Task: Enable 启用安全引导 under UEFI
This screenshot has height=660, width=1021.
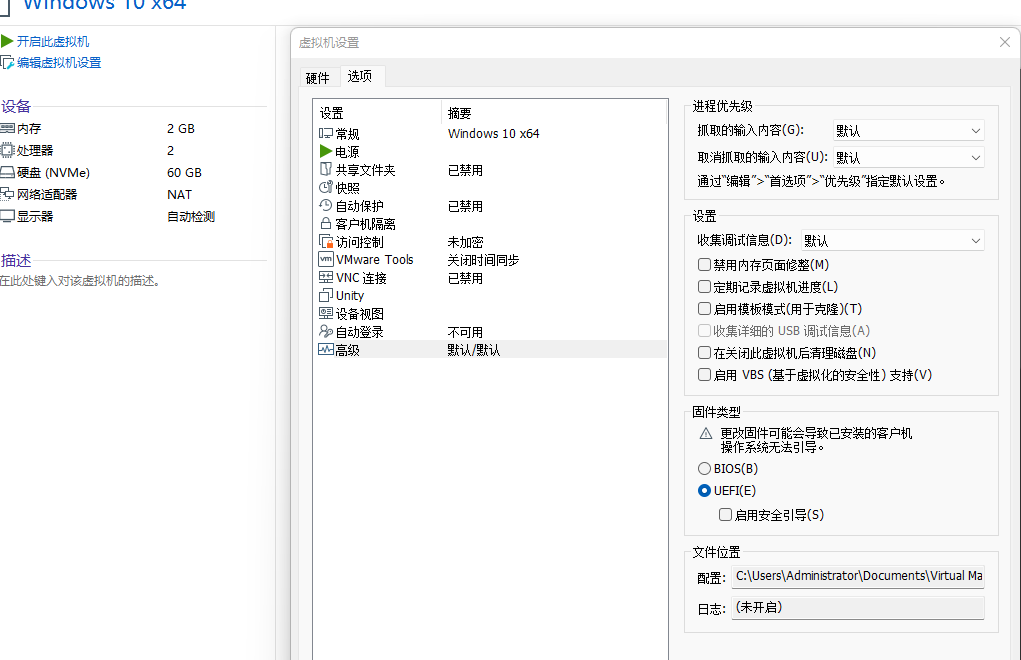Action: click(725, 514)
